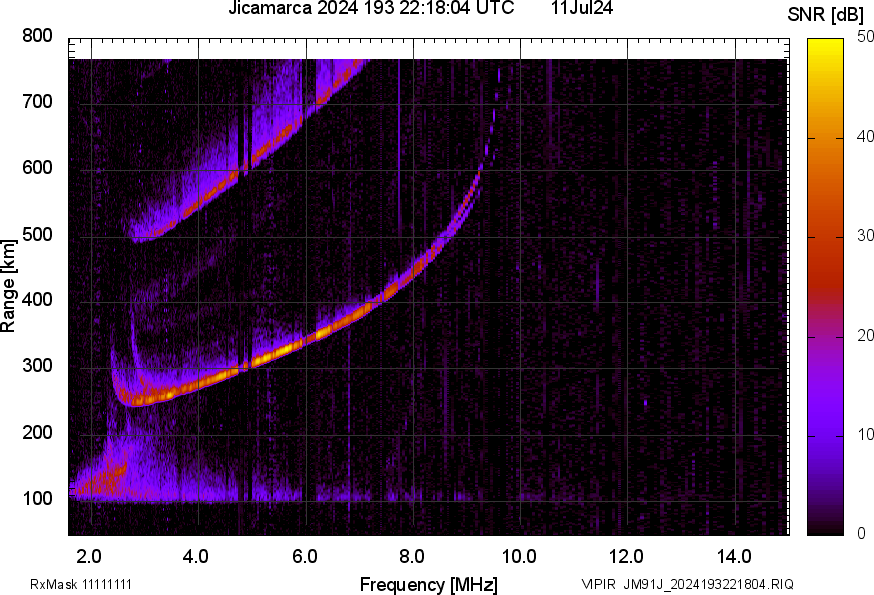Viewport: 874px width, 595px height.
Task: Click the range tick label '500'
Action: coord(37,234)
